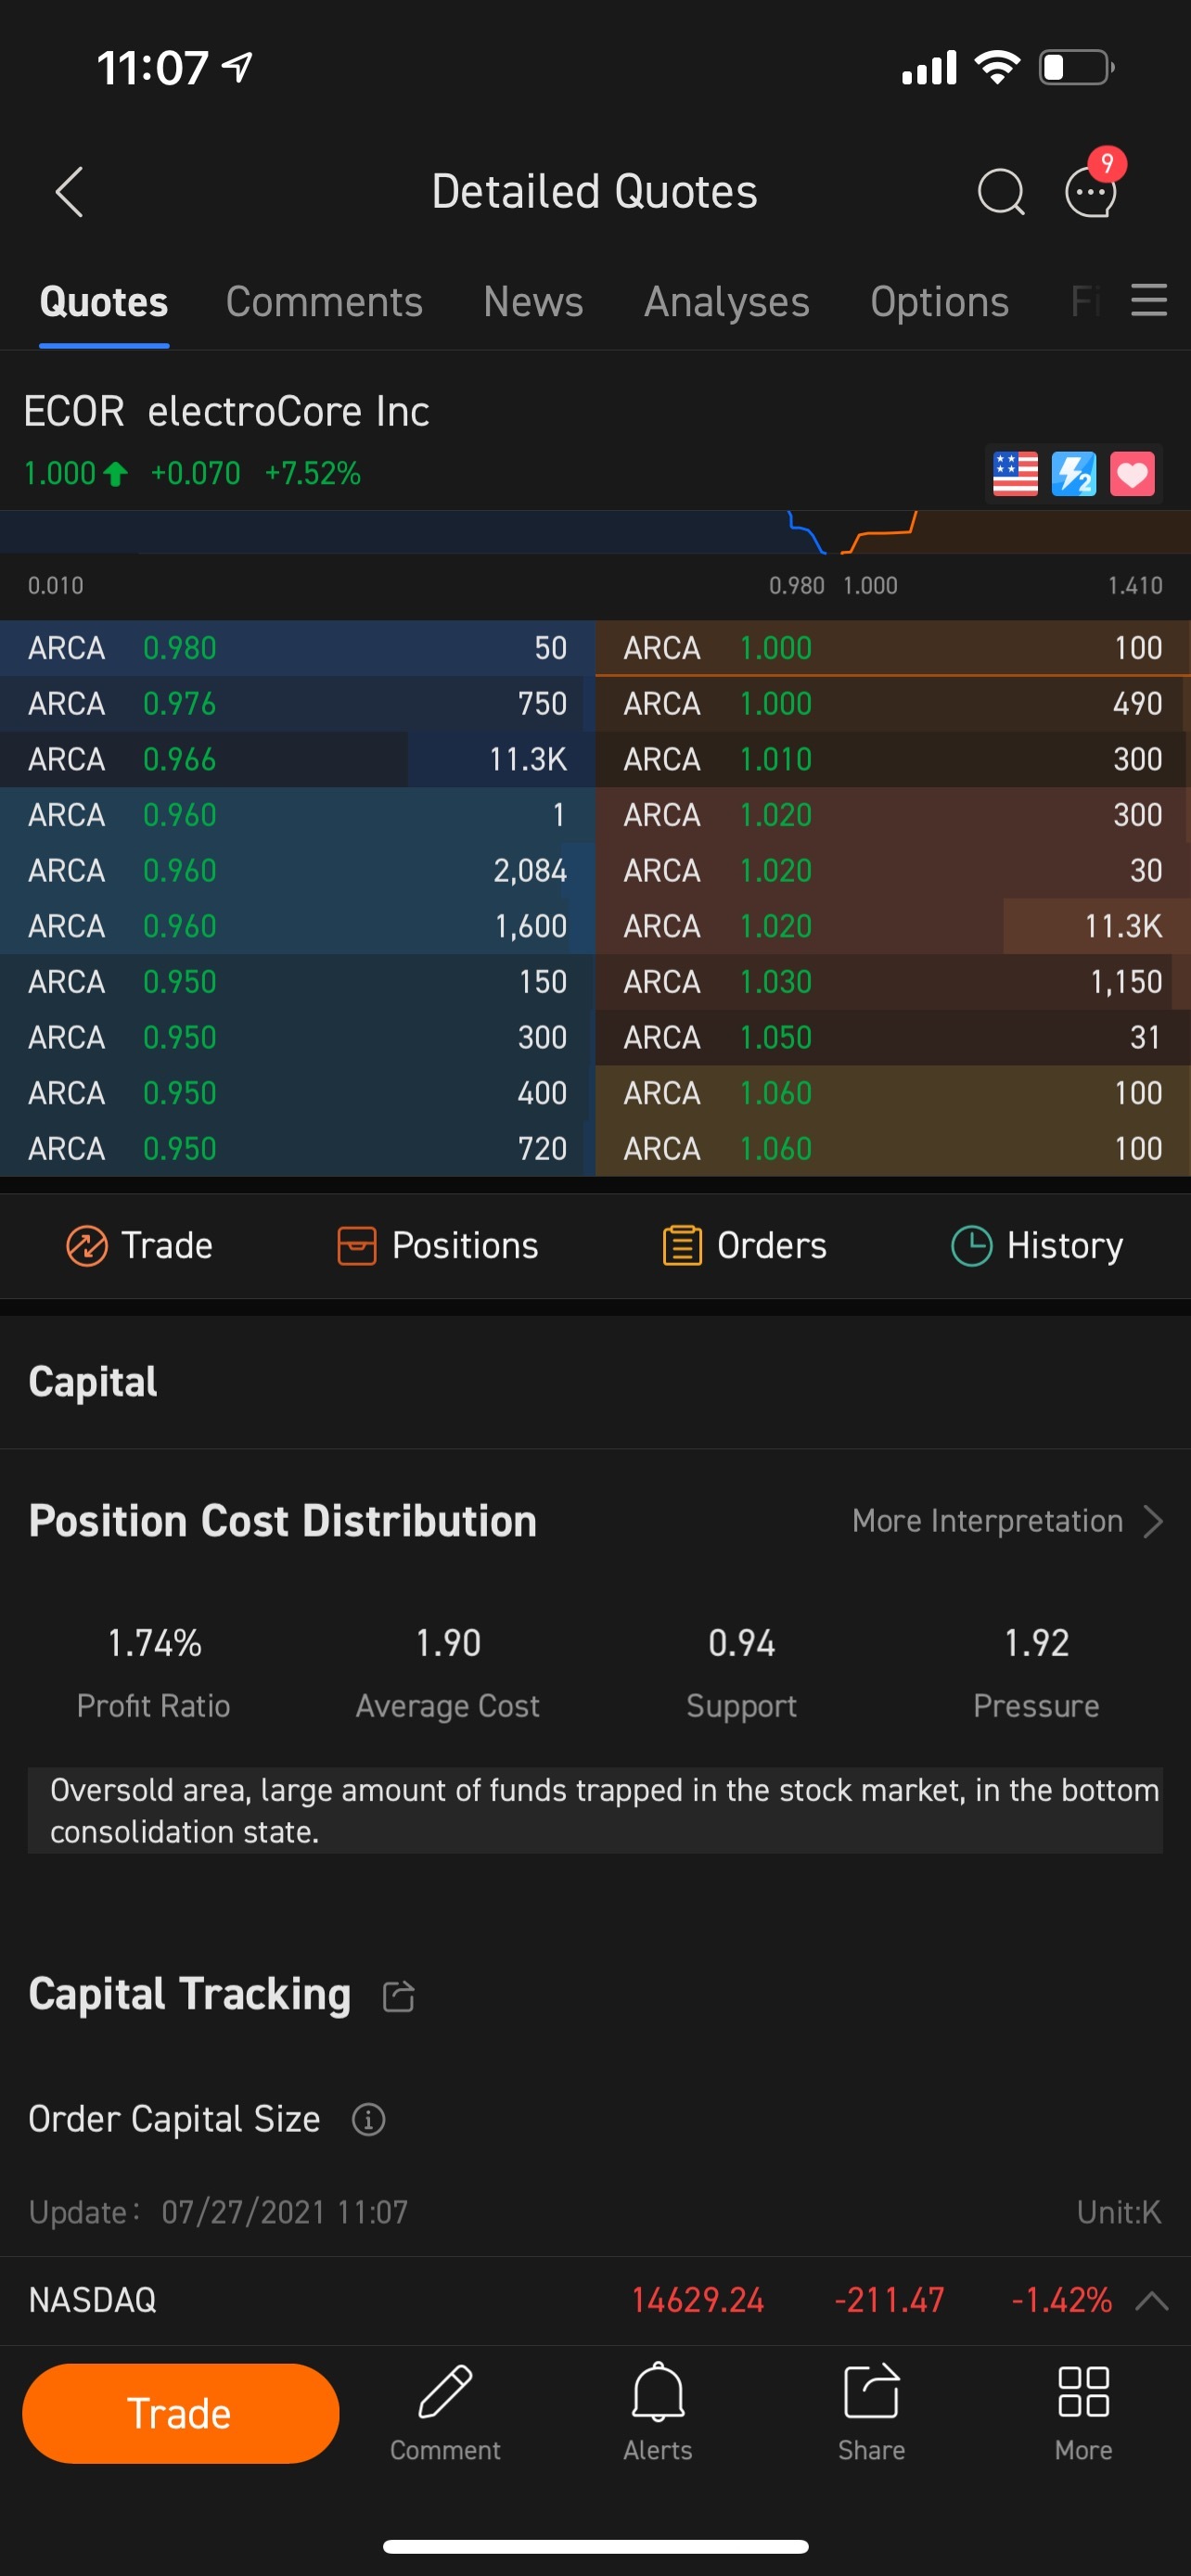Select bid row 0.966 with 11.3K
The width and height of the screenshot is (1191, 2576).
point(297,760)
